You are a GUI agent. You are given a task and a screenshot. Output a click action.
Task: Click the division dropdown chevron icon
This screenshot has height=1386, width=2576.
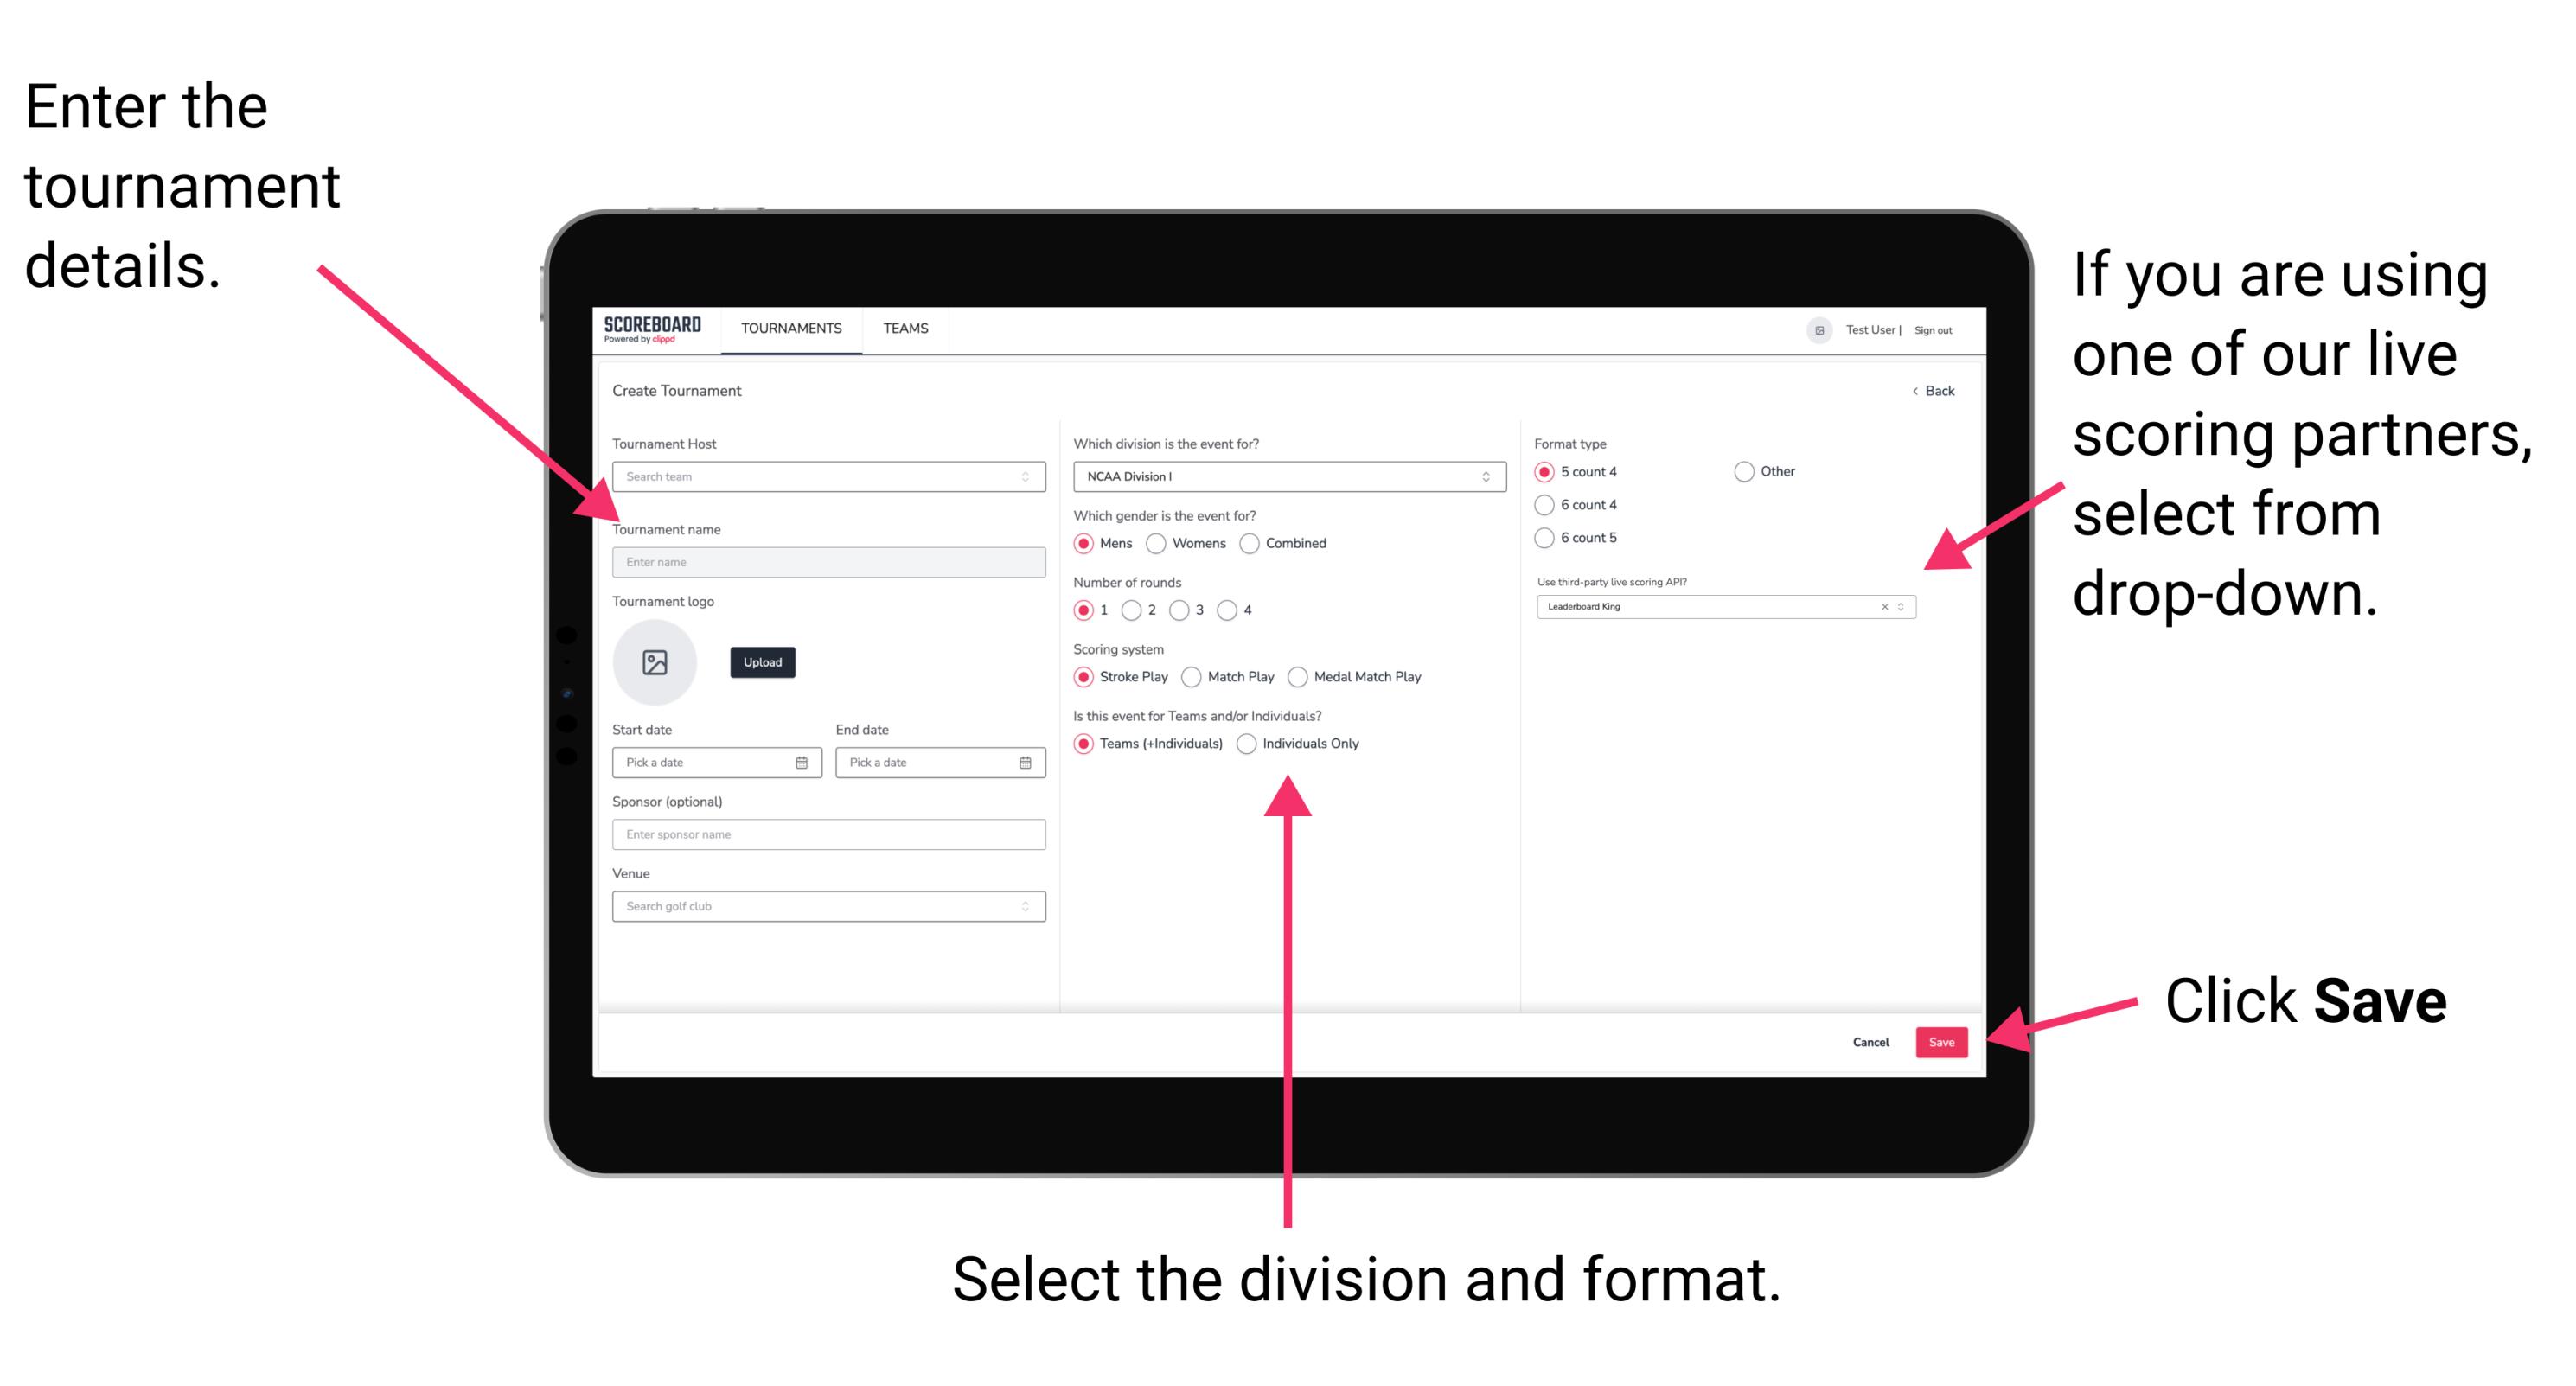click(1486, 476)
